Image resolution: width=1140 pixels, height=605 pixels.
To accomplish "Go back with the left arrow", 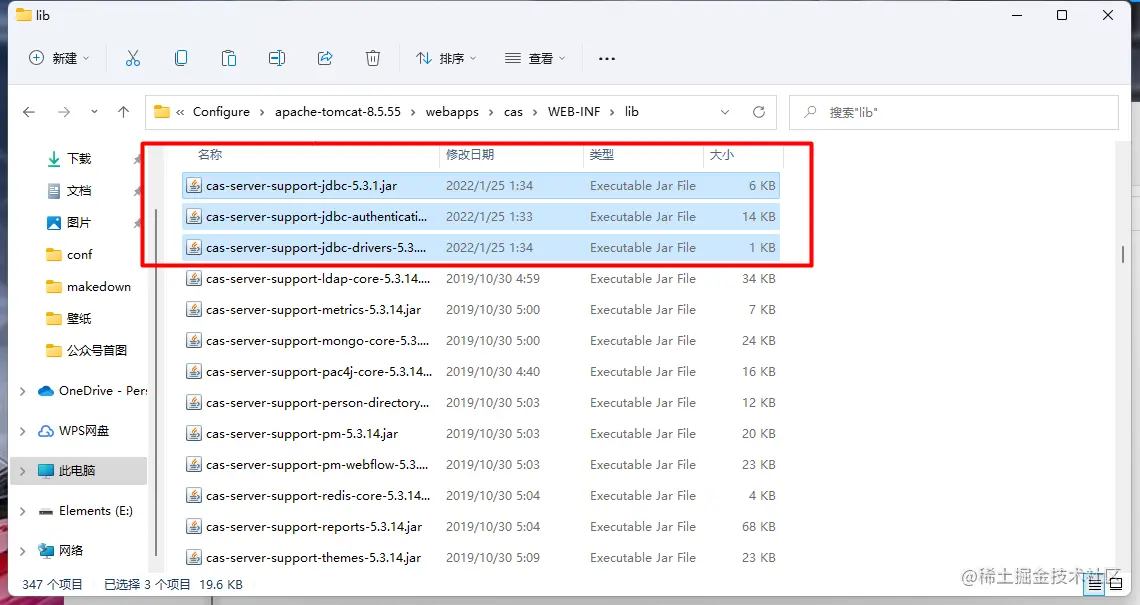I will click(29, 112).
